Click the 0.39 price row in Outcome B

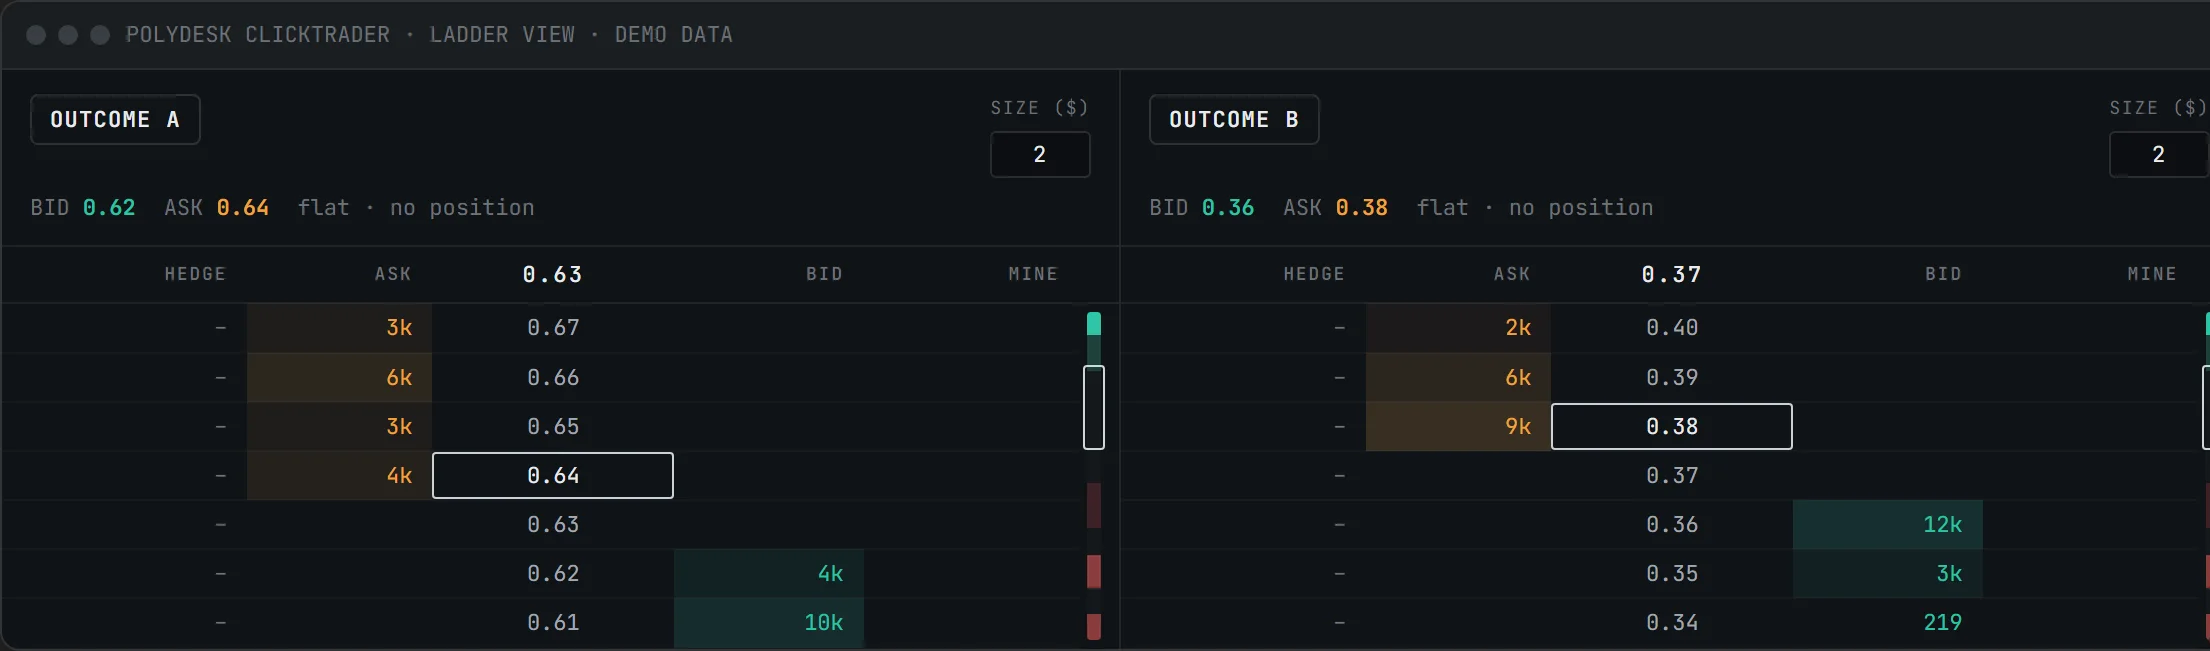coord(1672,377)
